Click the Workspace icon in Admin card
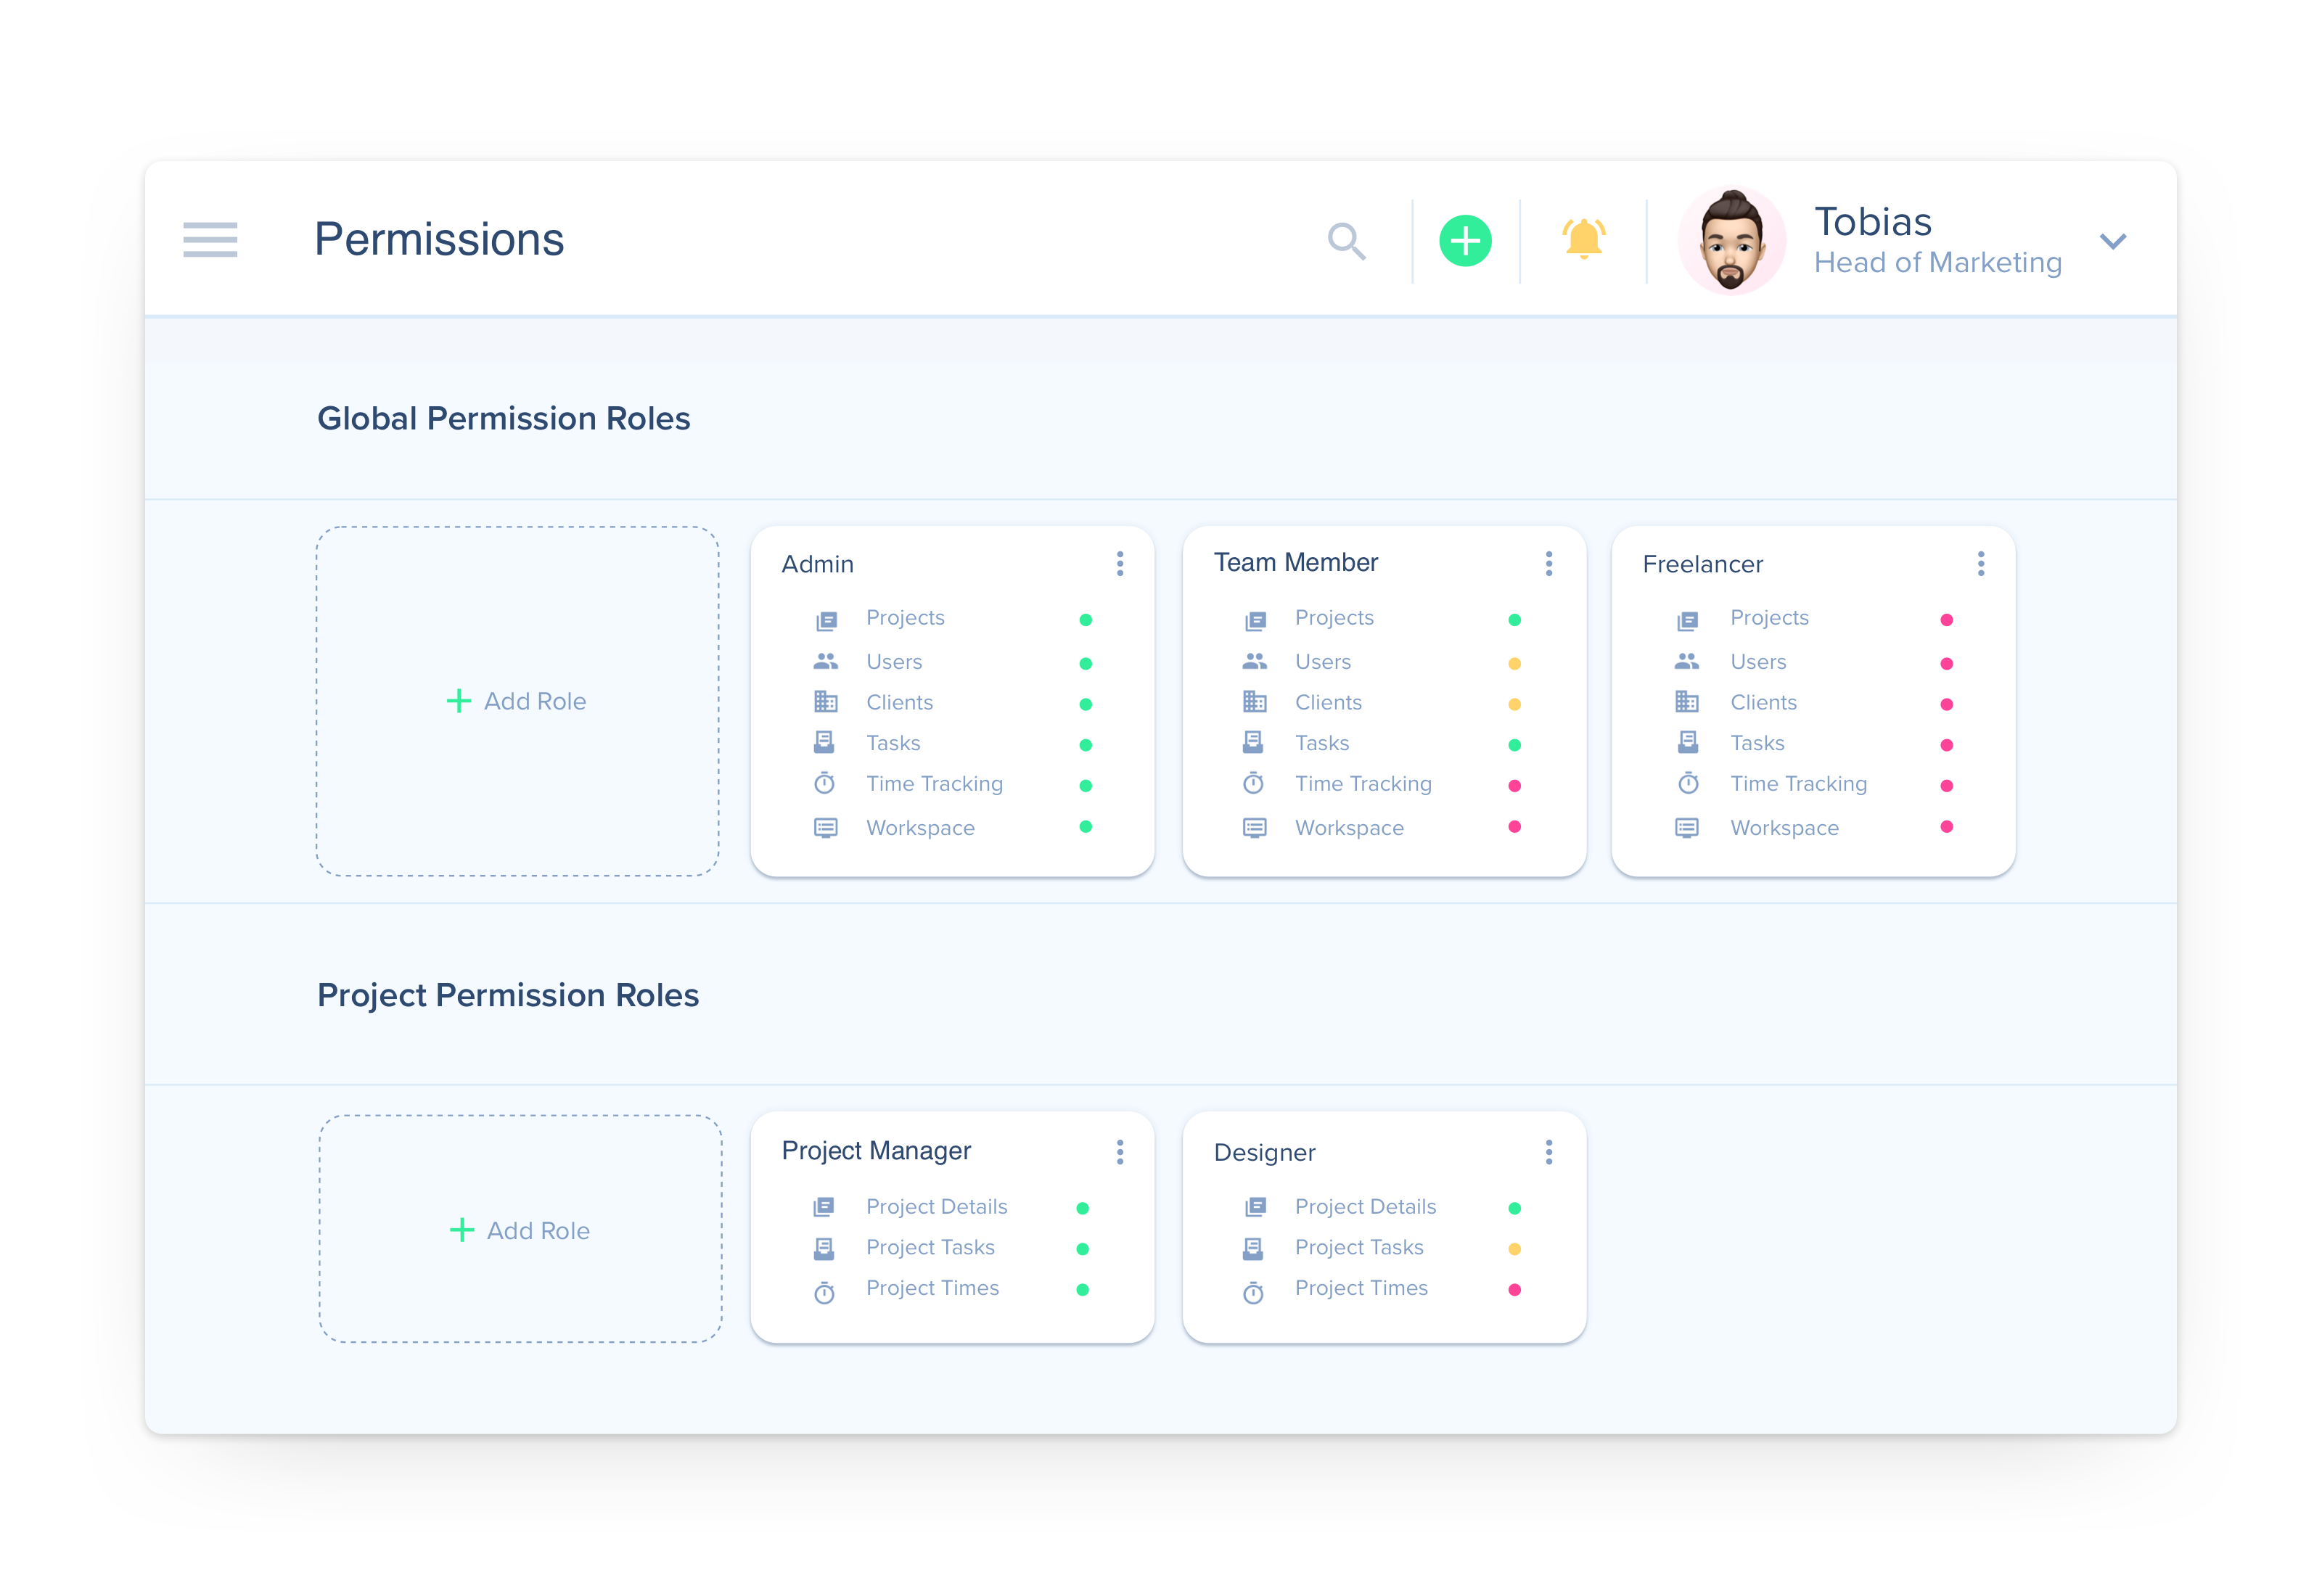 coord(826,828)
